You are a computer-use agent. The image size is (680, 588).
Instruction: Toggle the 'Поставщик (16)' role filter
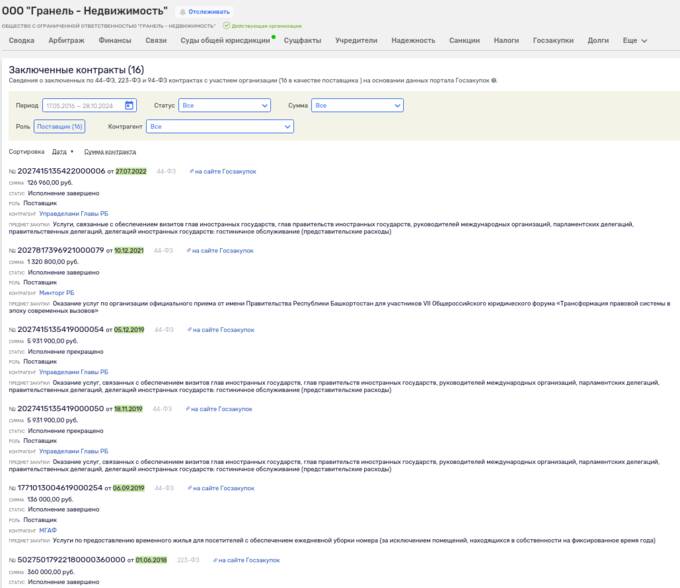click(x=59, y=127)
